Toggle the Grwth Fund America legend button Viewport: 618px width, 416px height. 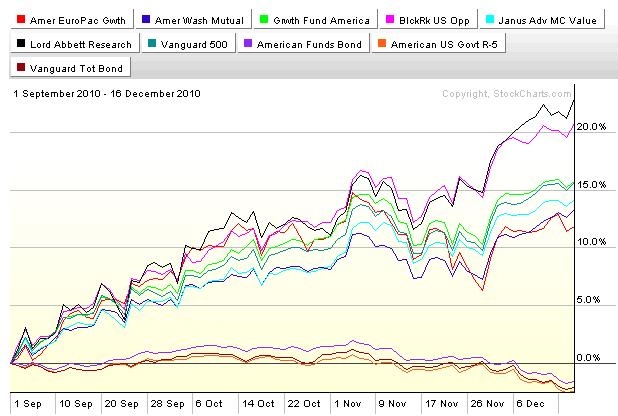coord(315,20)
